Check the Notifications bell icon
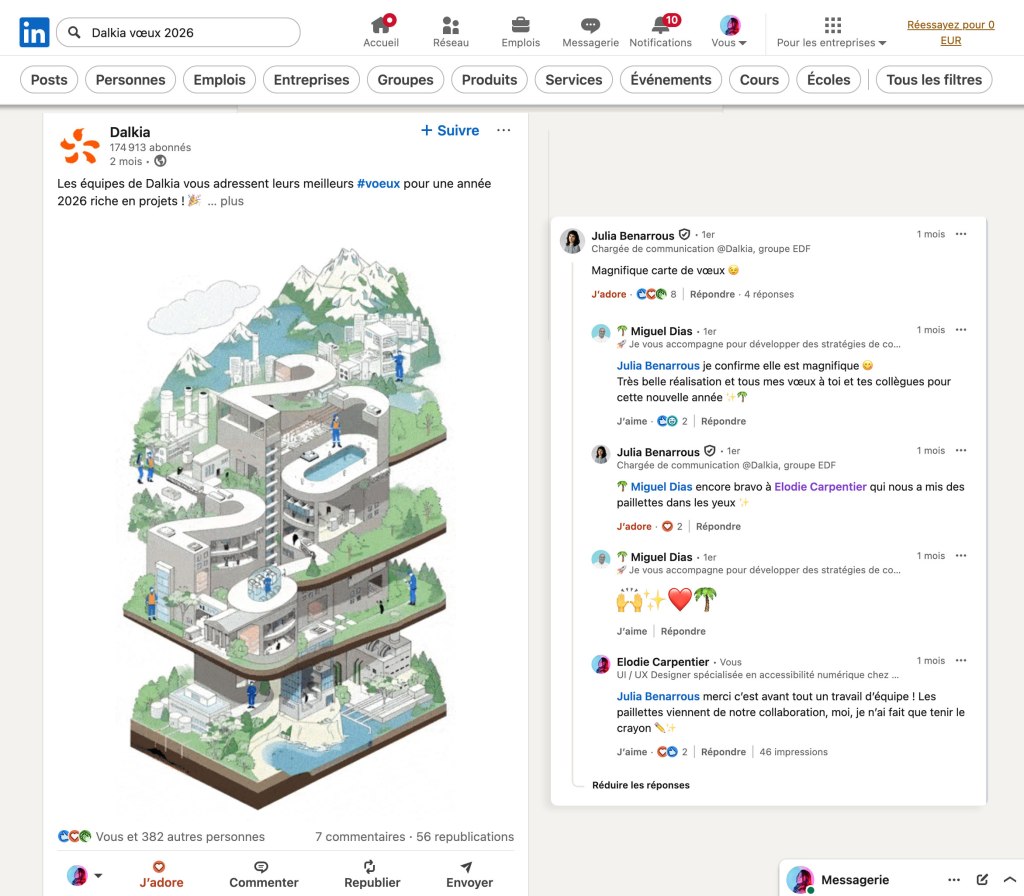 660,25
